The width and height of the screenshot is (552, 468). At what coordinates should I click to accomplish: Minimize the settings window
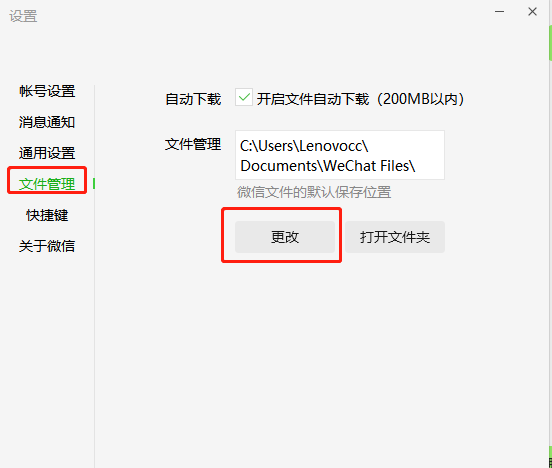point(499,12)
